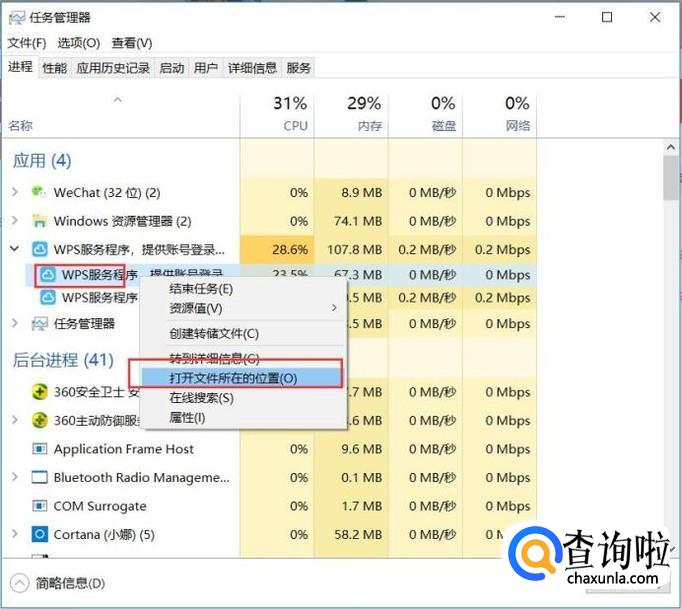Select the COM Surrogate process name
682x609 pixels.
(x=100, y=506)
